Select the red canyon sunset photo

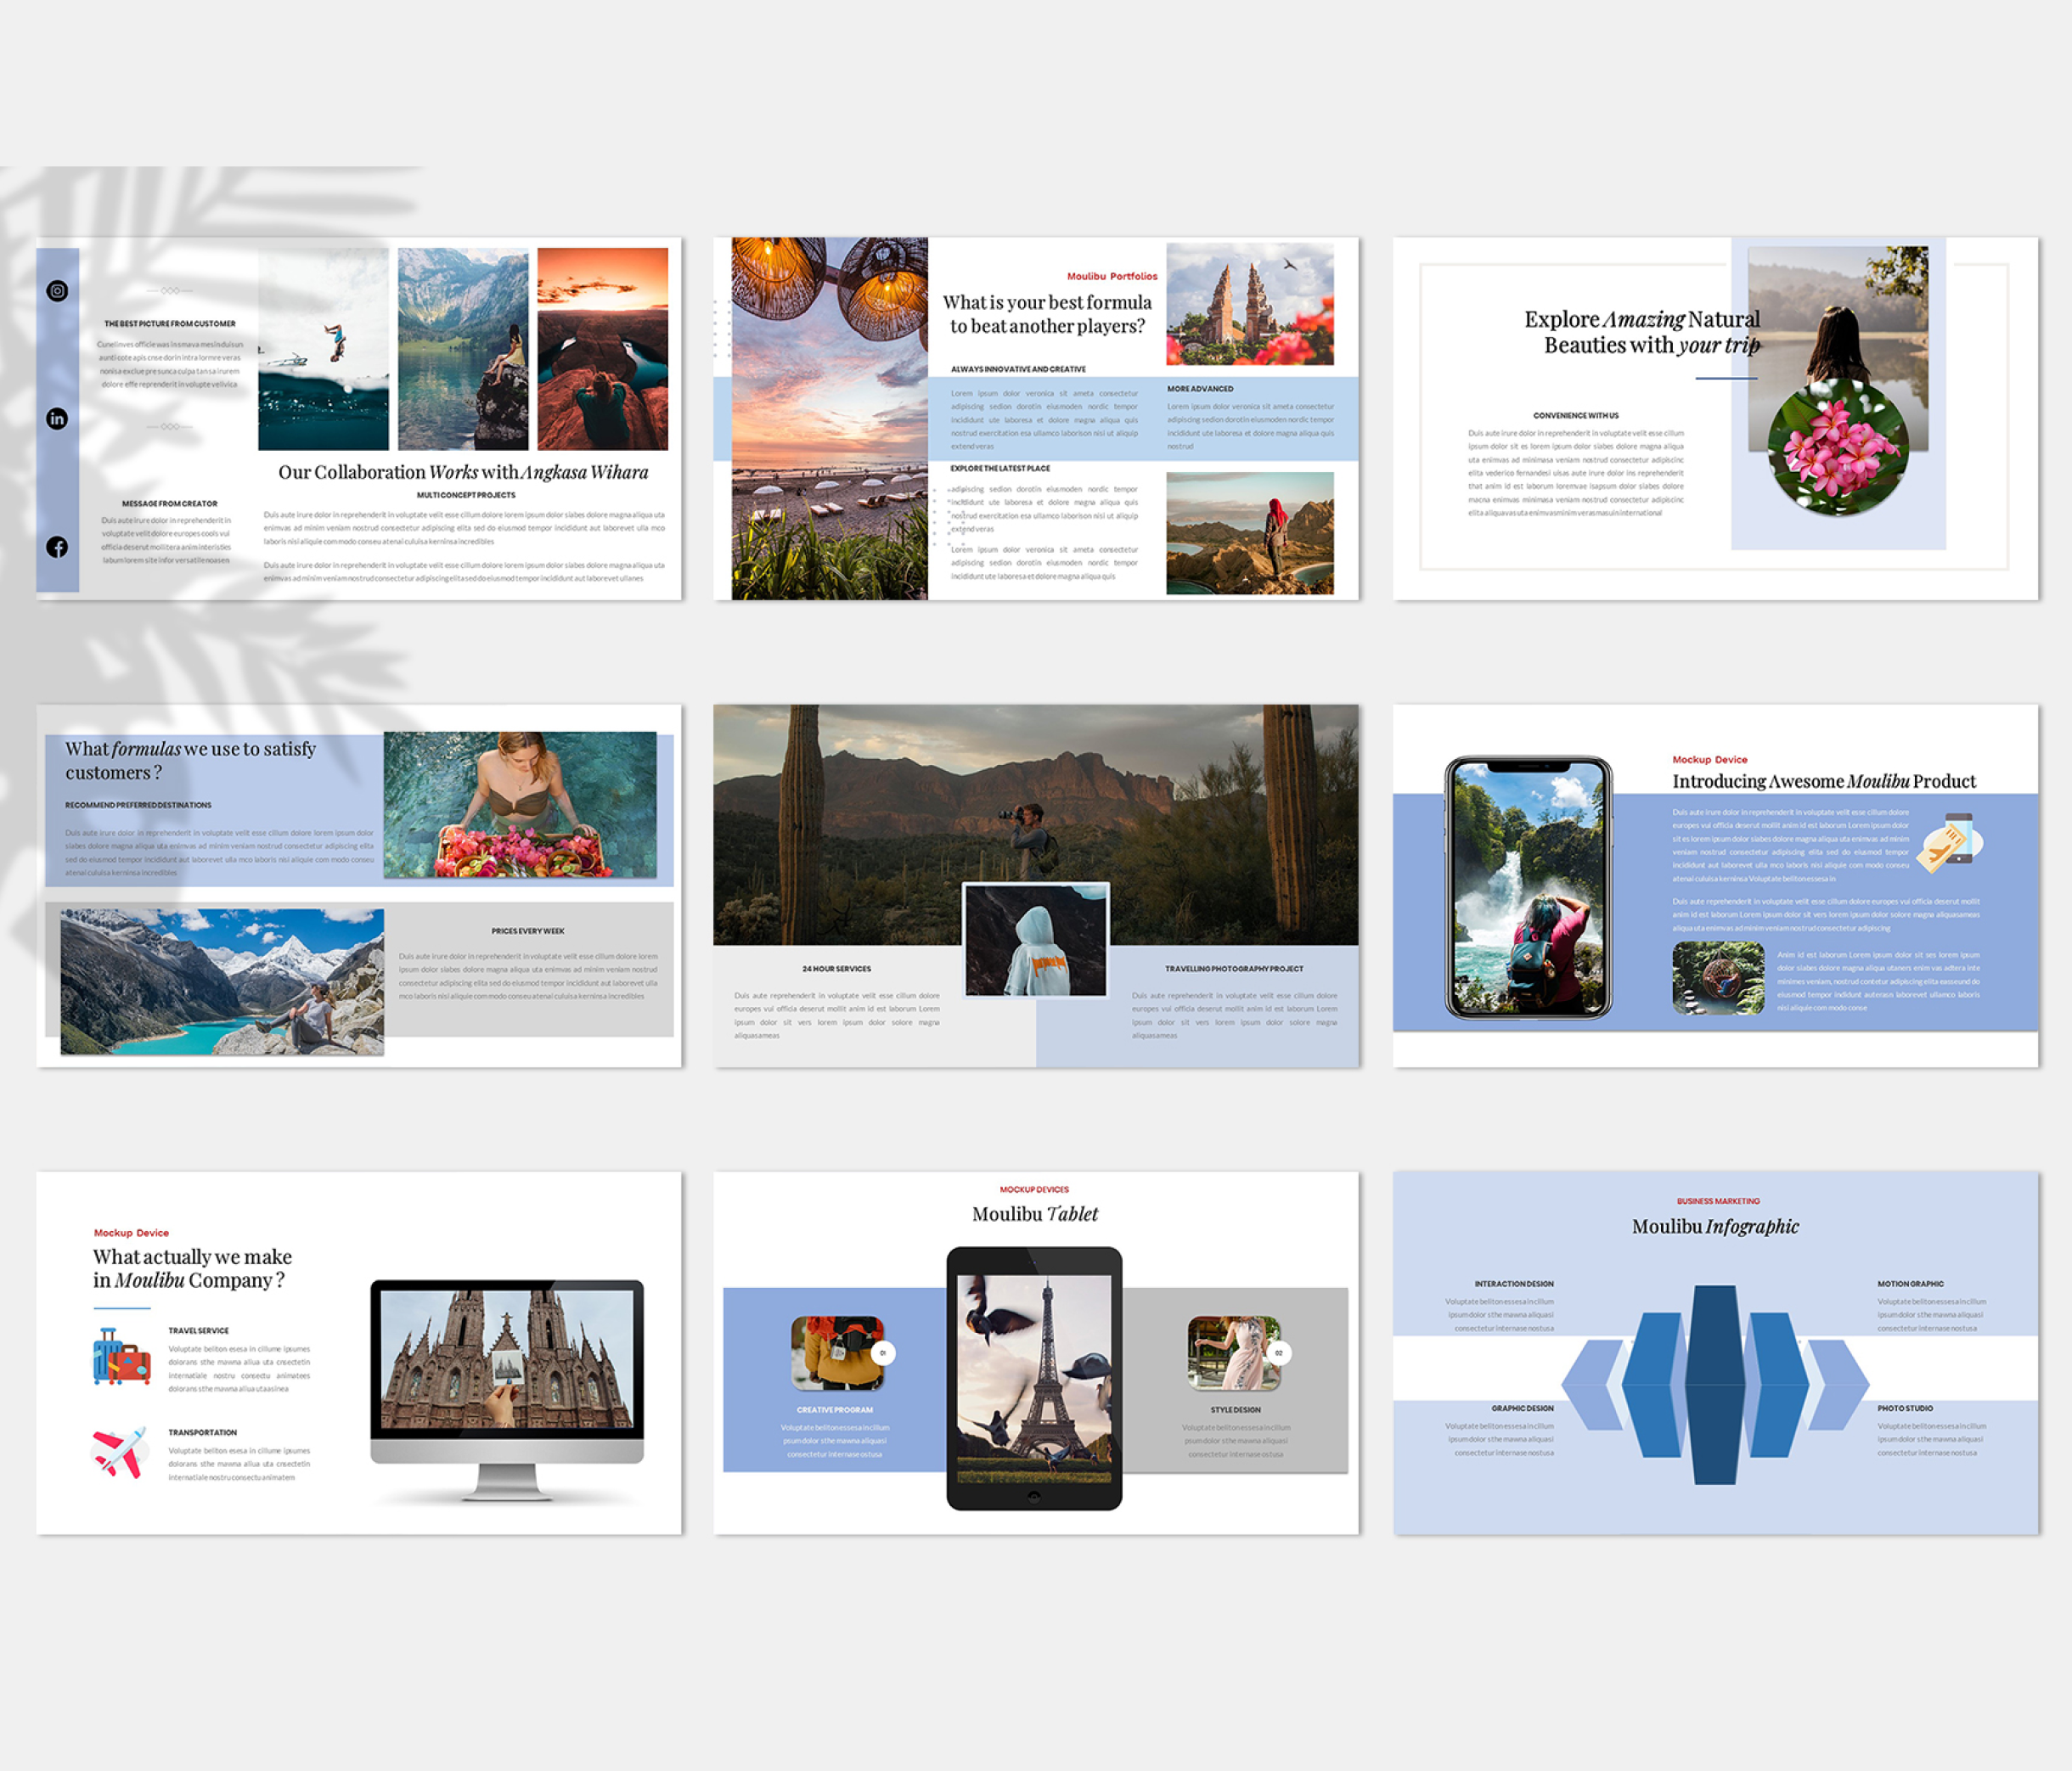click(603, 349)
